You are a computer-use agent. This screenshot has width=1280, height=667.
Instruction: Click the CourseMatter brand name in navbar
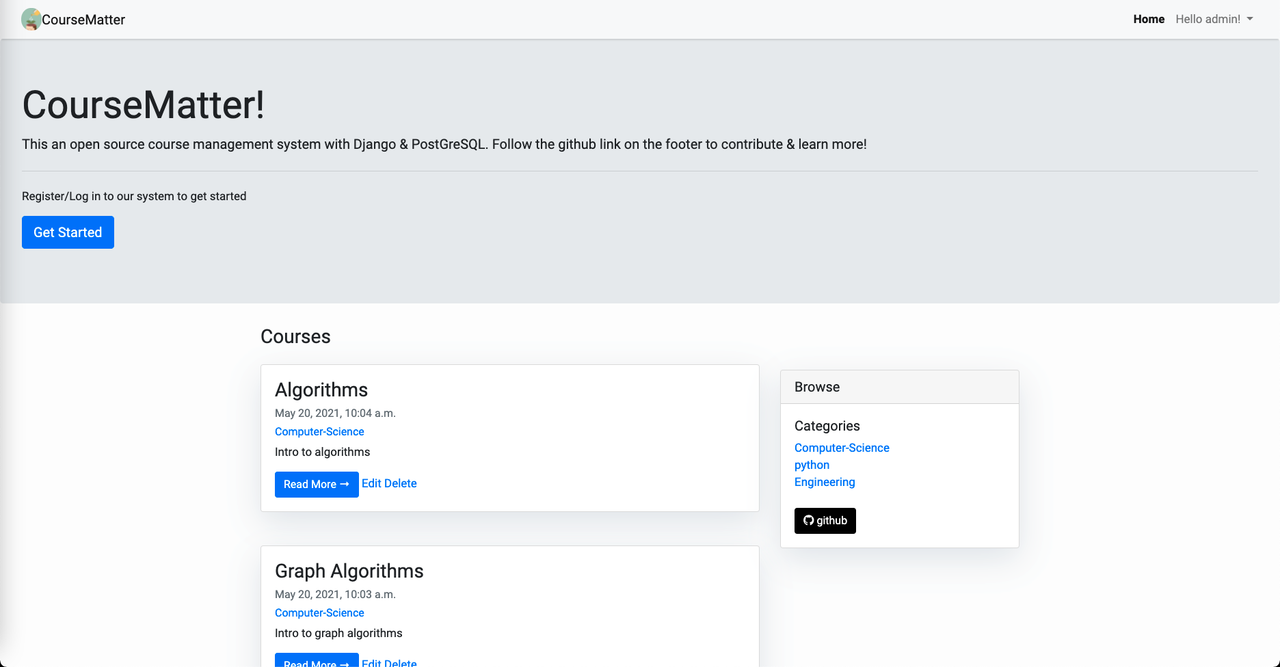84,20
